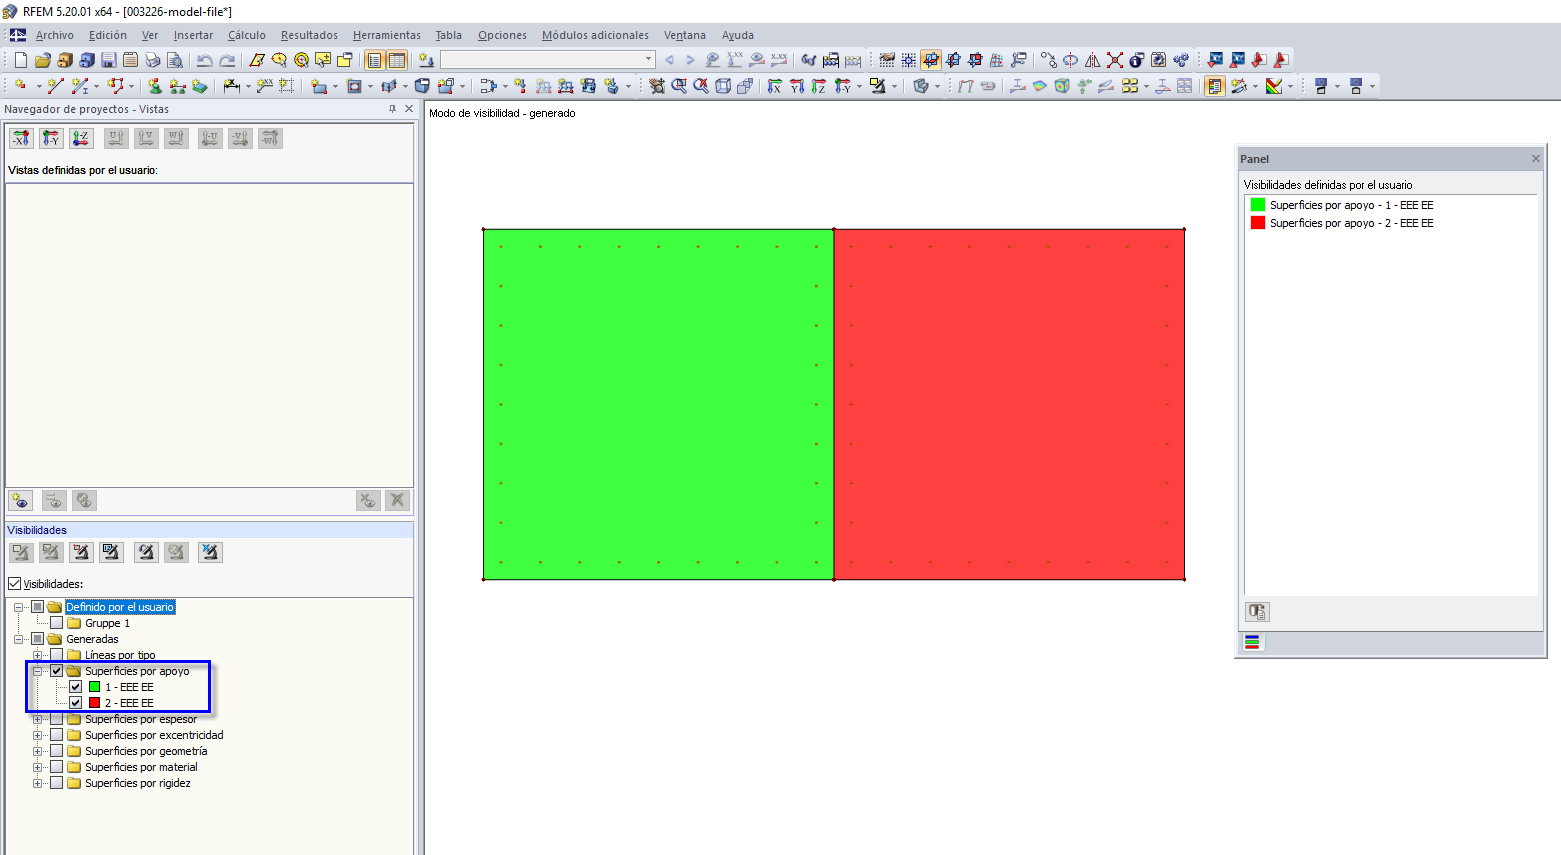Open the Archivo menu

[x=54, y=35]
